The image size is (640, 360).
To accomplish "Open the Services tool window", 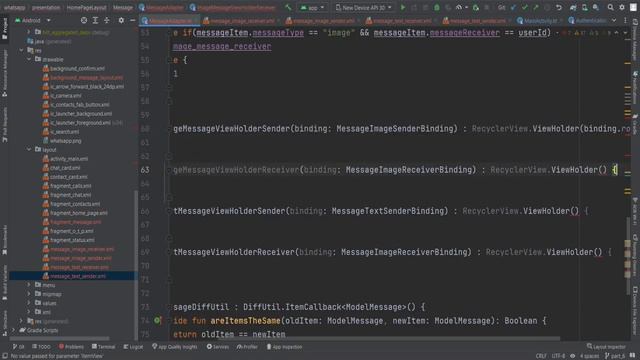I will tap(218, 347).
